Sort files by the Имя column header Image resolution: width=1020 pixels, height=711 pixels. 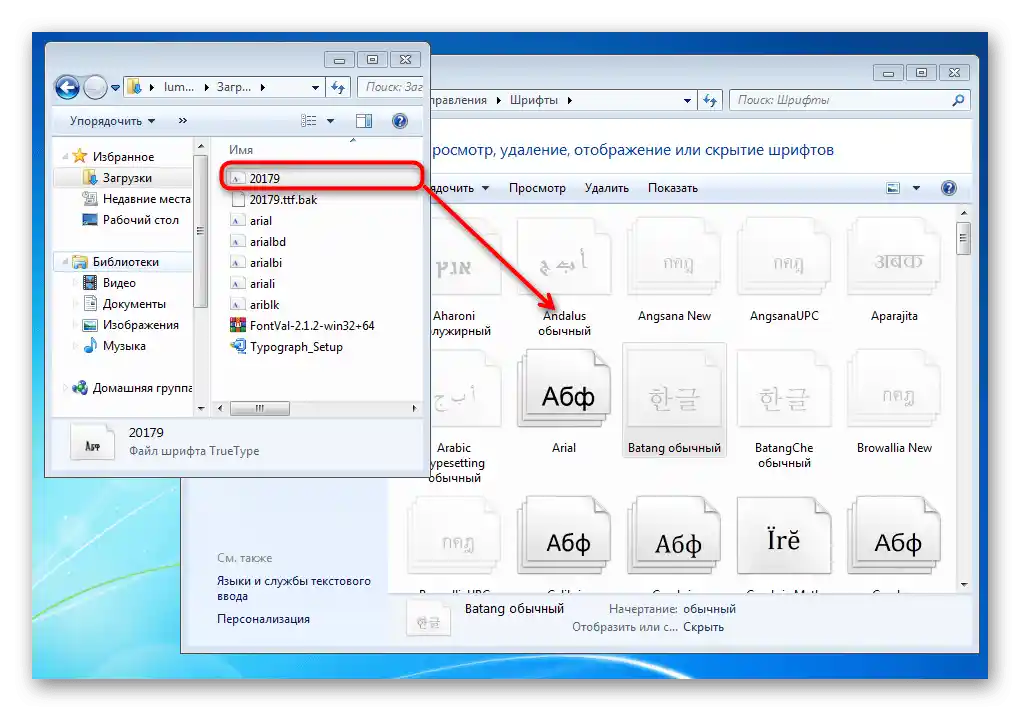click(x=241, y=150)
